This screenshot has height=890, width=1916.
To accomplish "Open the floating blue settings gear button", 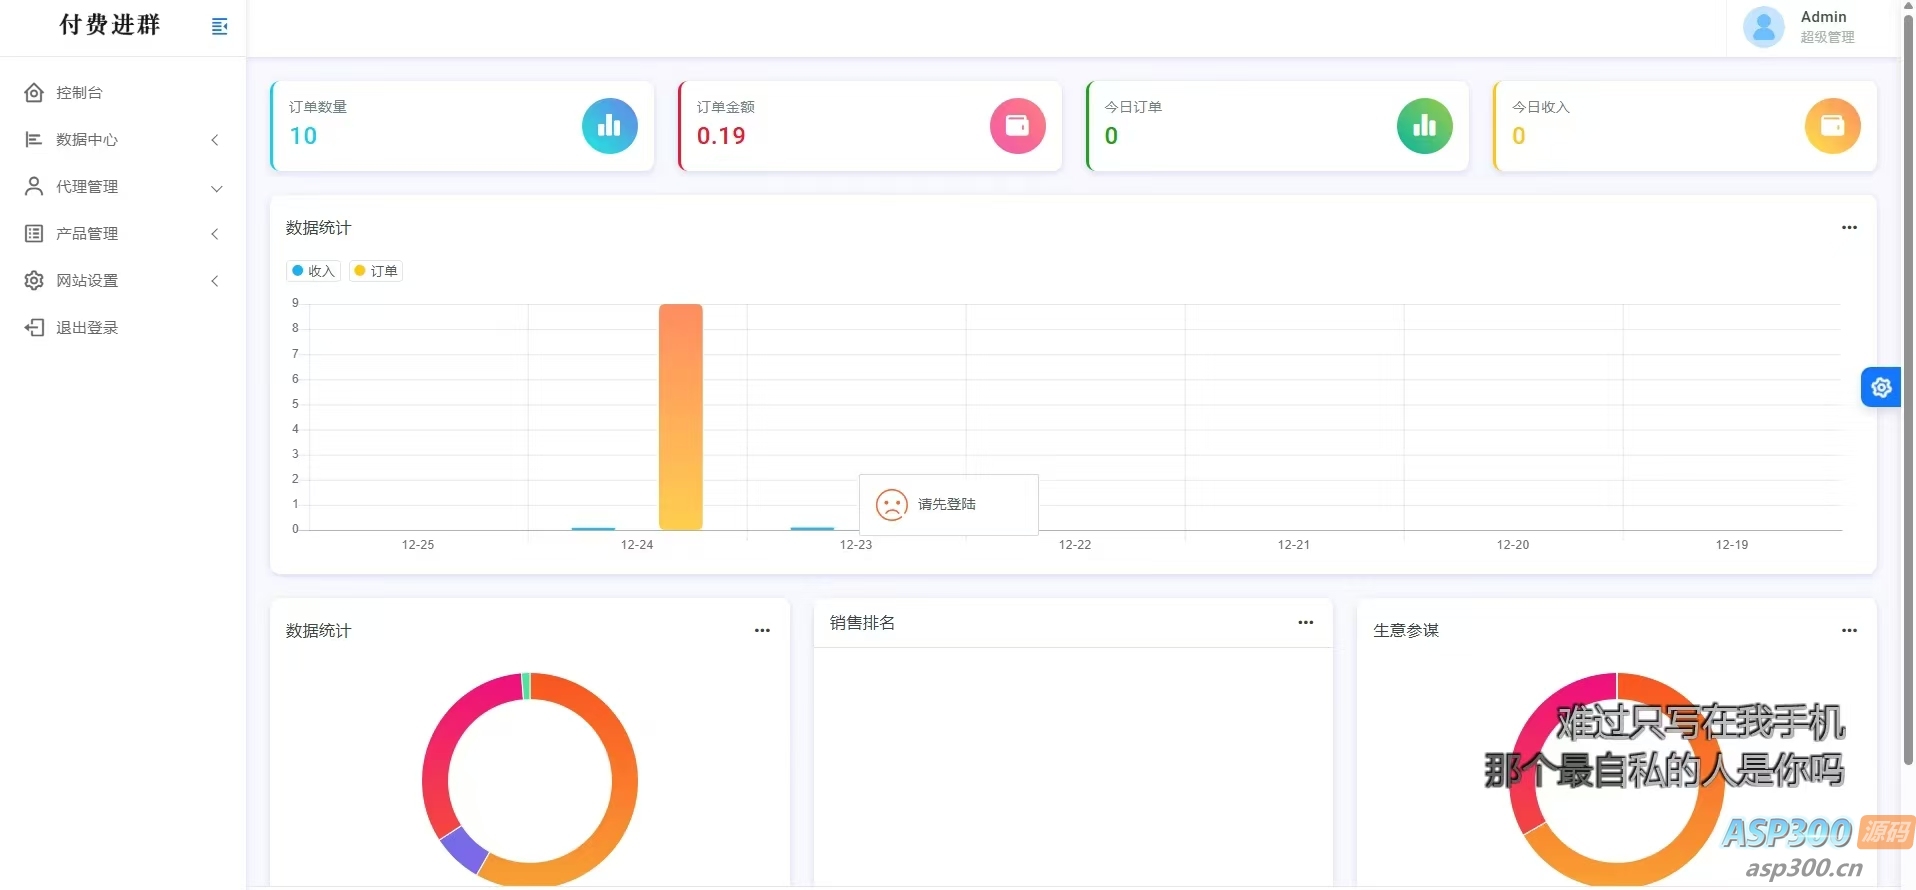I will 1880,388.
